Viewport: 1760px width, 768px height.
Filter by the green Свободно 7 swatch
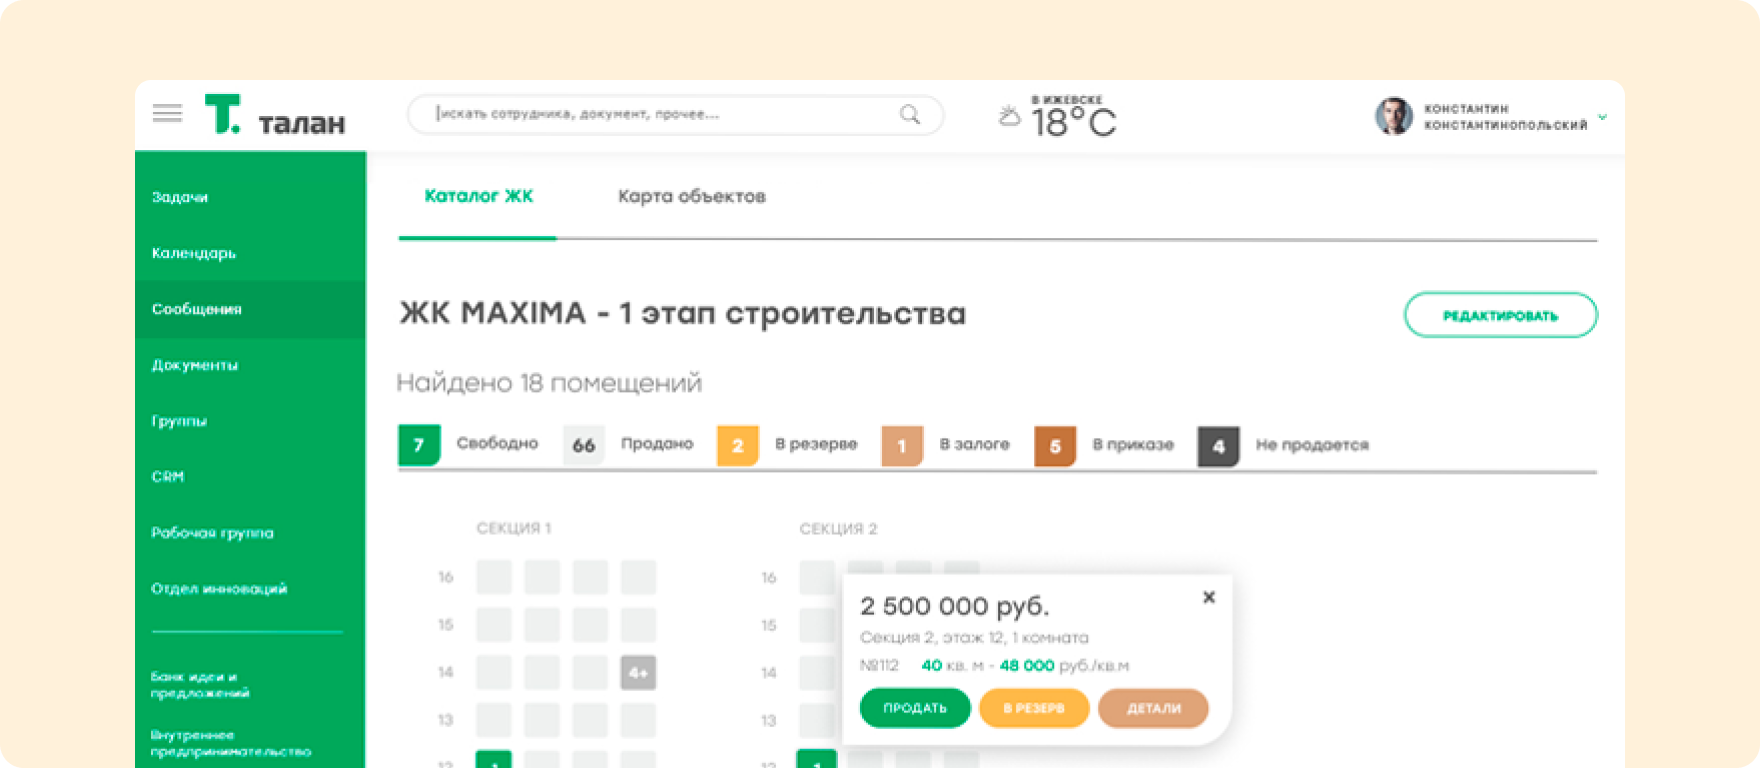tap(419, 445)
